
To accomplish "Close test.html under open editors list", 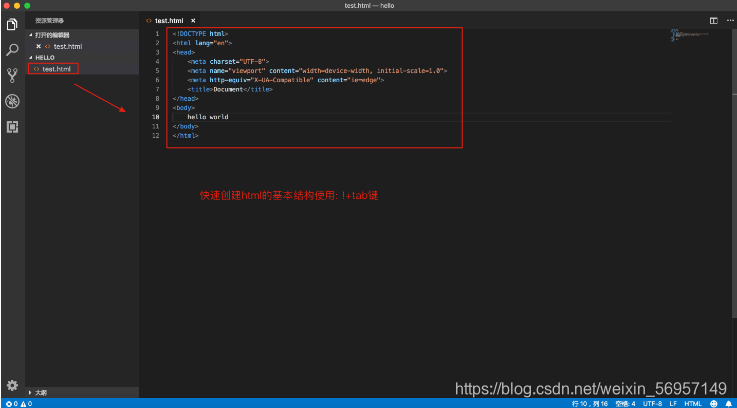I will click(39, 47).
